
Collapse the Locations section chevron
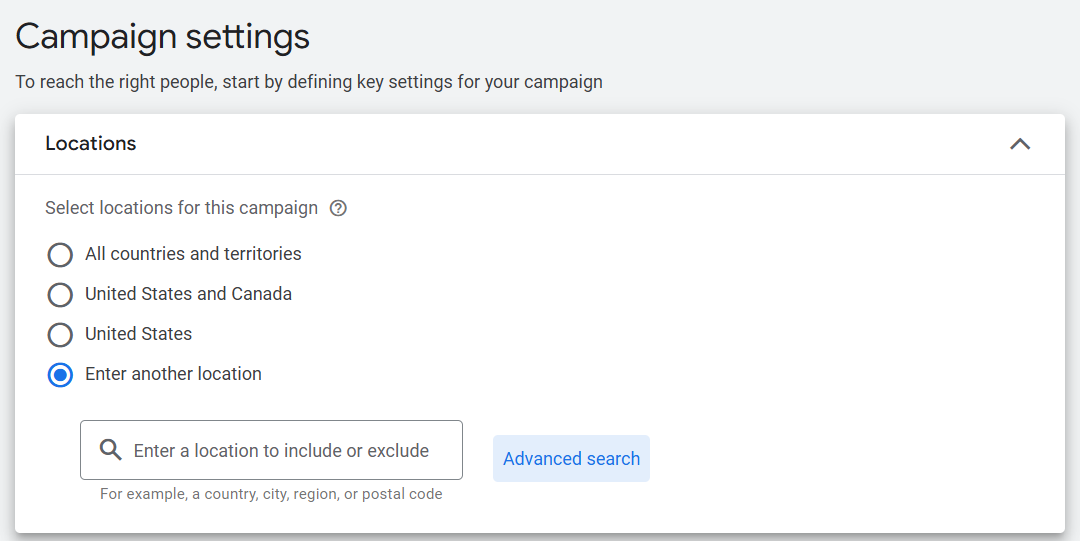tap(1019, 144)
